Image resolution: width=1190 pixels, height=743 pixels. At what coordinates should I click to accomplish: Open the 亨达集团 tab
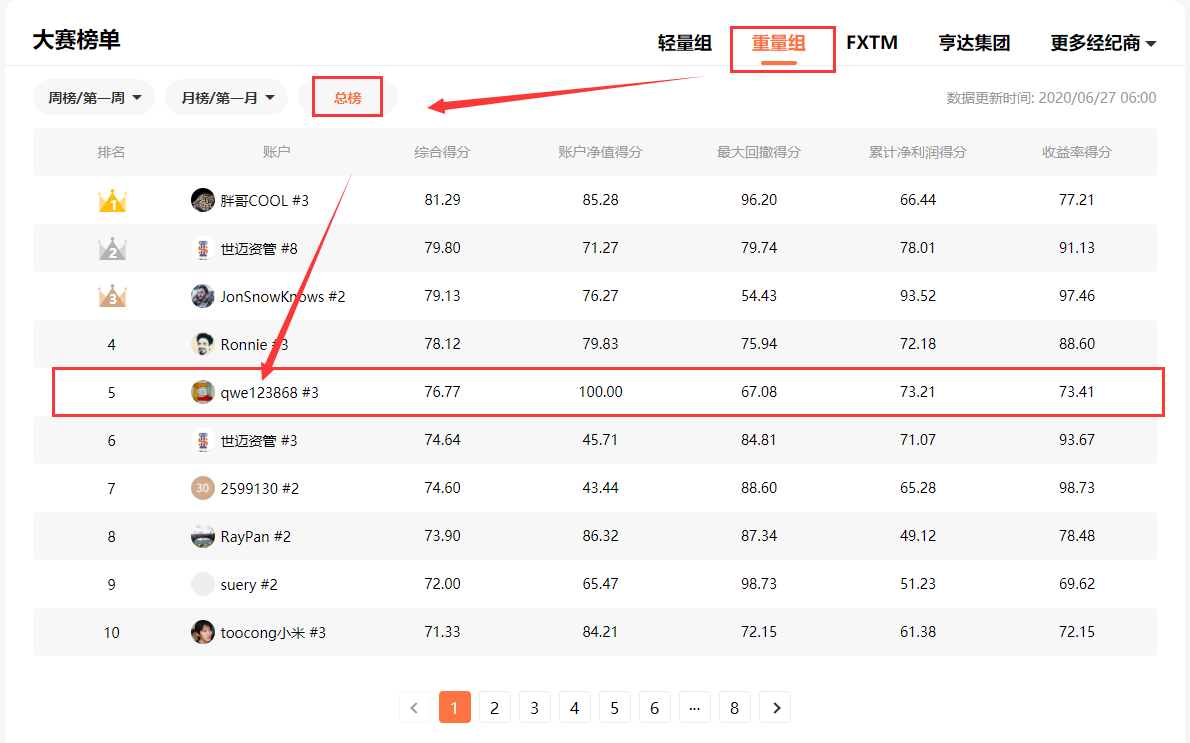[974, 43]
